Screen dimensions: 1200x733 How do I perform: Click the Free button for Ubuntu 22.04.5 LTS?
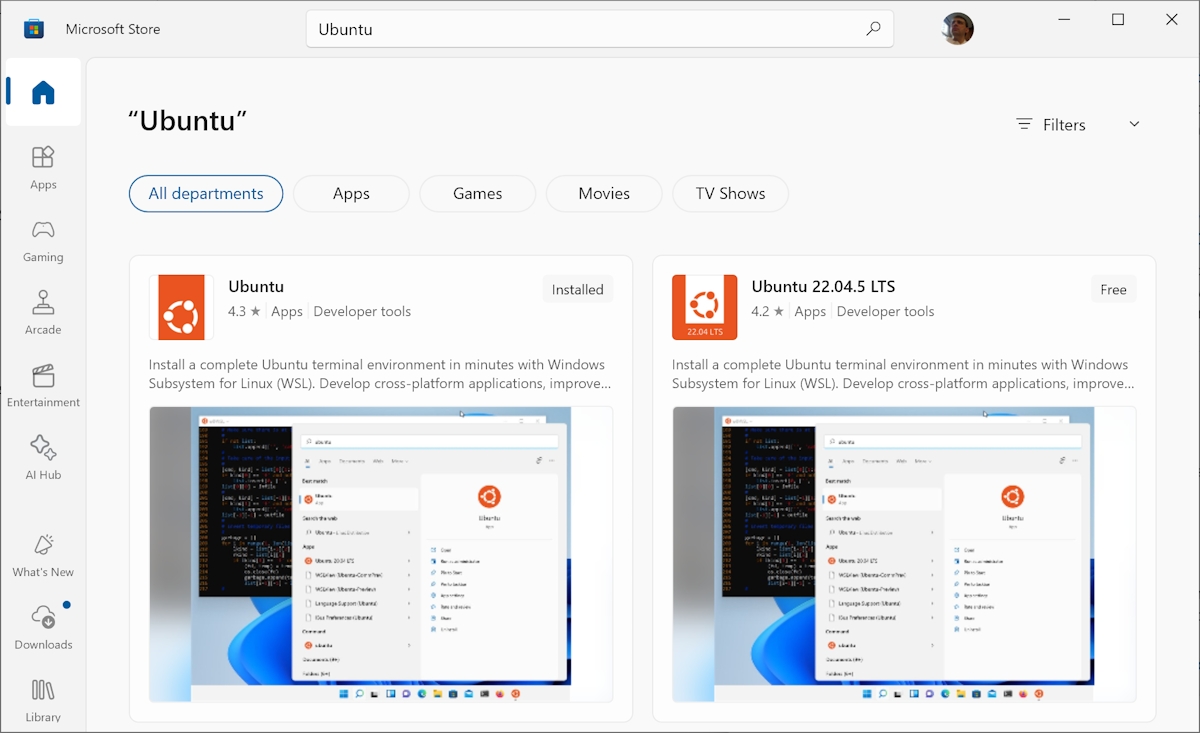click(x=1113, y=290)
